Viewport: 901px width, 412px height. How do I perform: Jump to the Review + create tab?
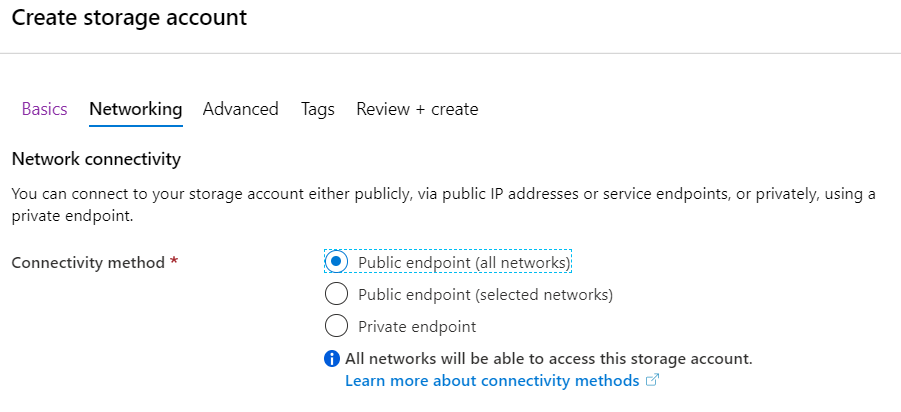point(417,109)
